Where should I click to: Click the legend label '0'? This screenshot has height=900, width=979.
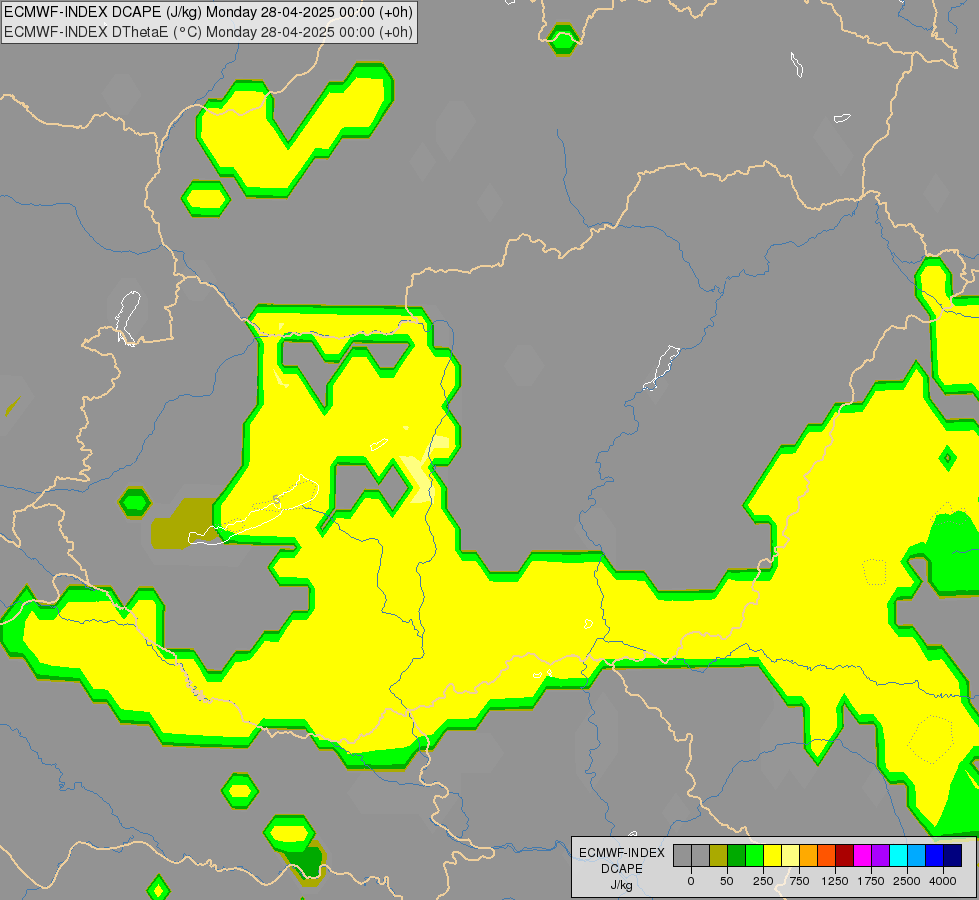pos(691,881)
